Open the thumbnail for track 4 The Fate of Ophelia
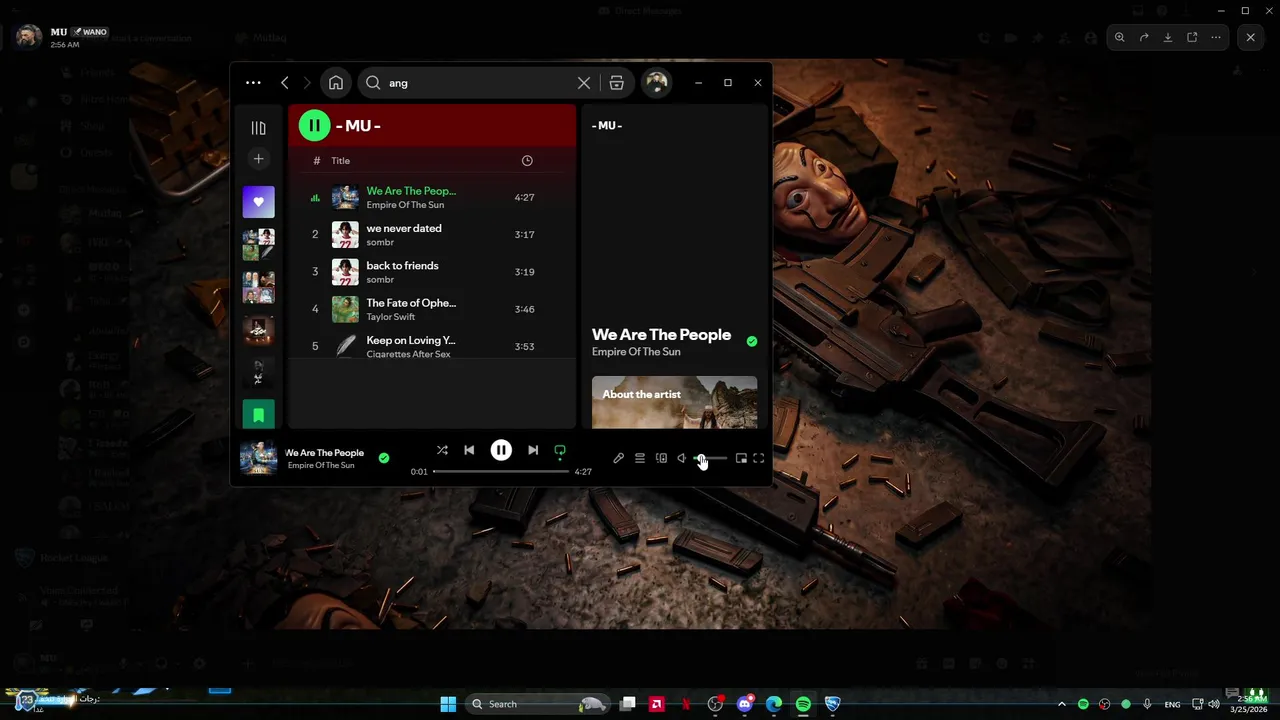 point(345,309)
